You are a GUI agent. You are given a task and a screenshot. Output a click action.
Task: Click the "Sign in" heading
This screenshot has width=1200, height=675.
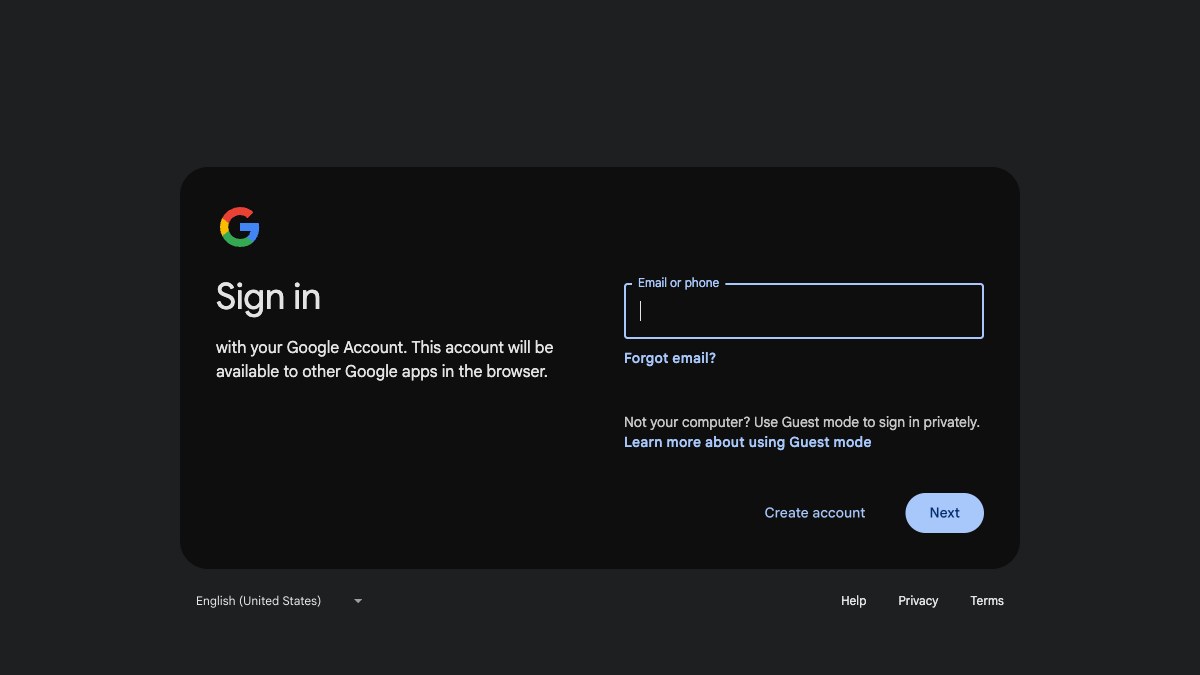268,297
